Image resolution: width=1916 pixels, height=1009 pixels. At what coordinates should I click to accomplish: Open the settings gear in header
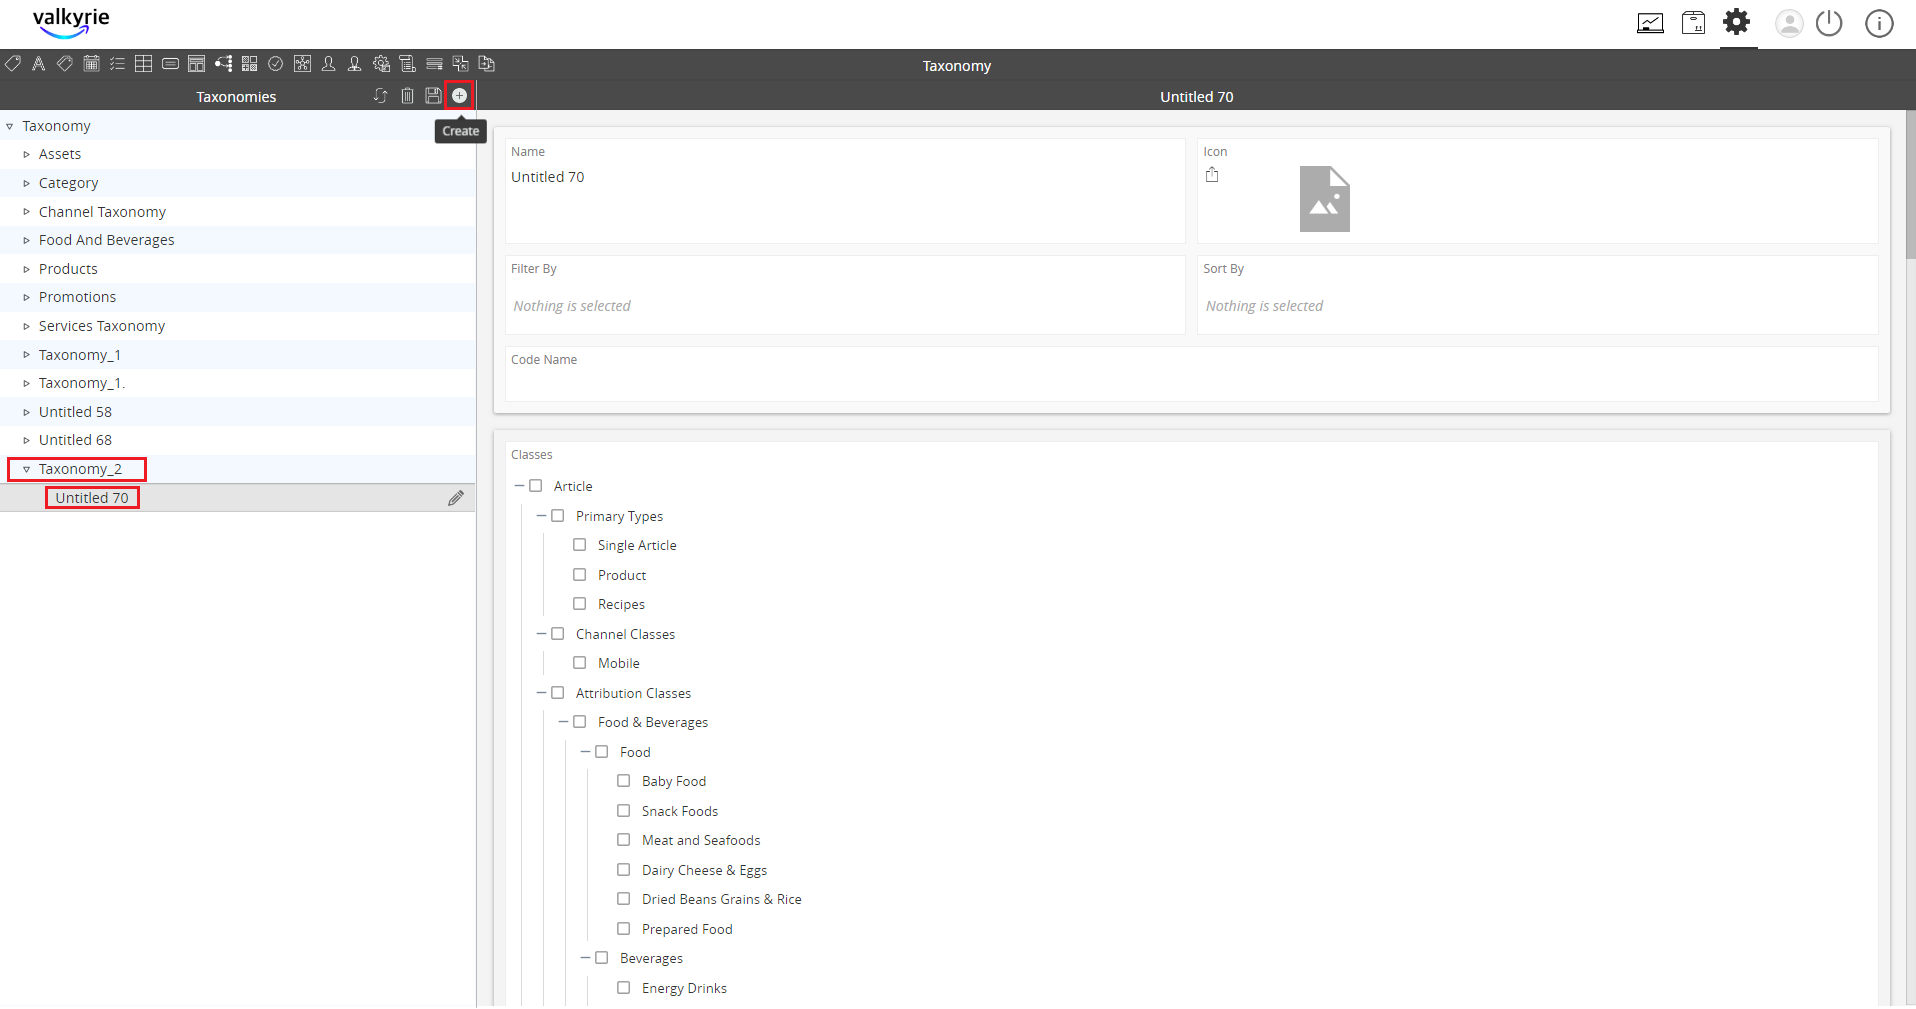click(x=1737, y=21)
